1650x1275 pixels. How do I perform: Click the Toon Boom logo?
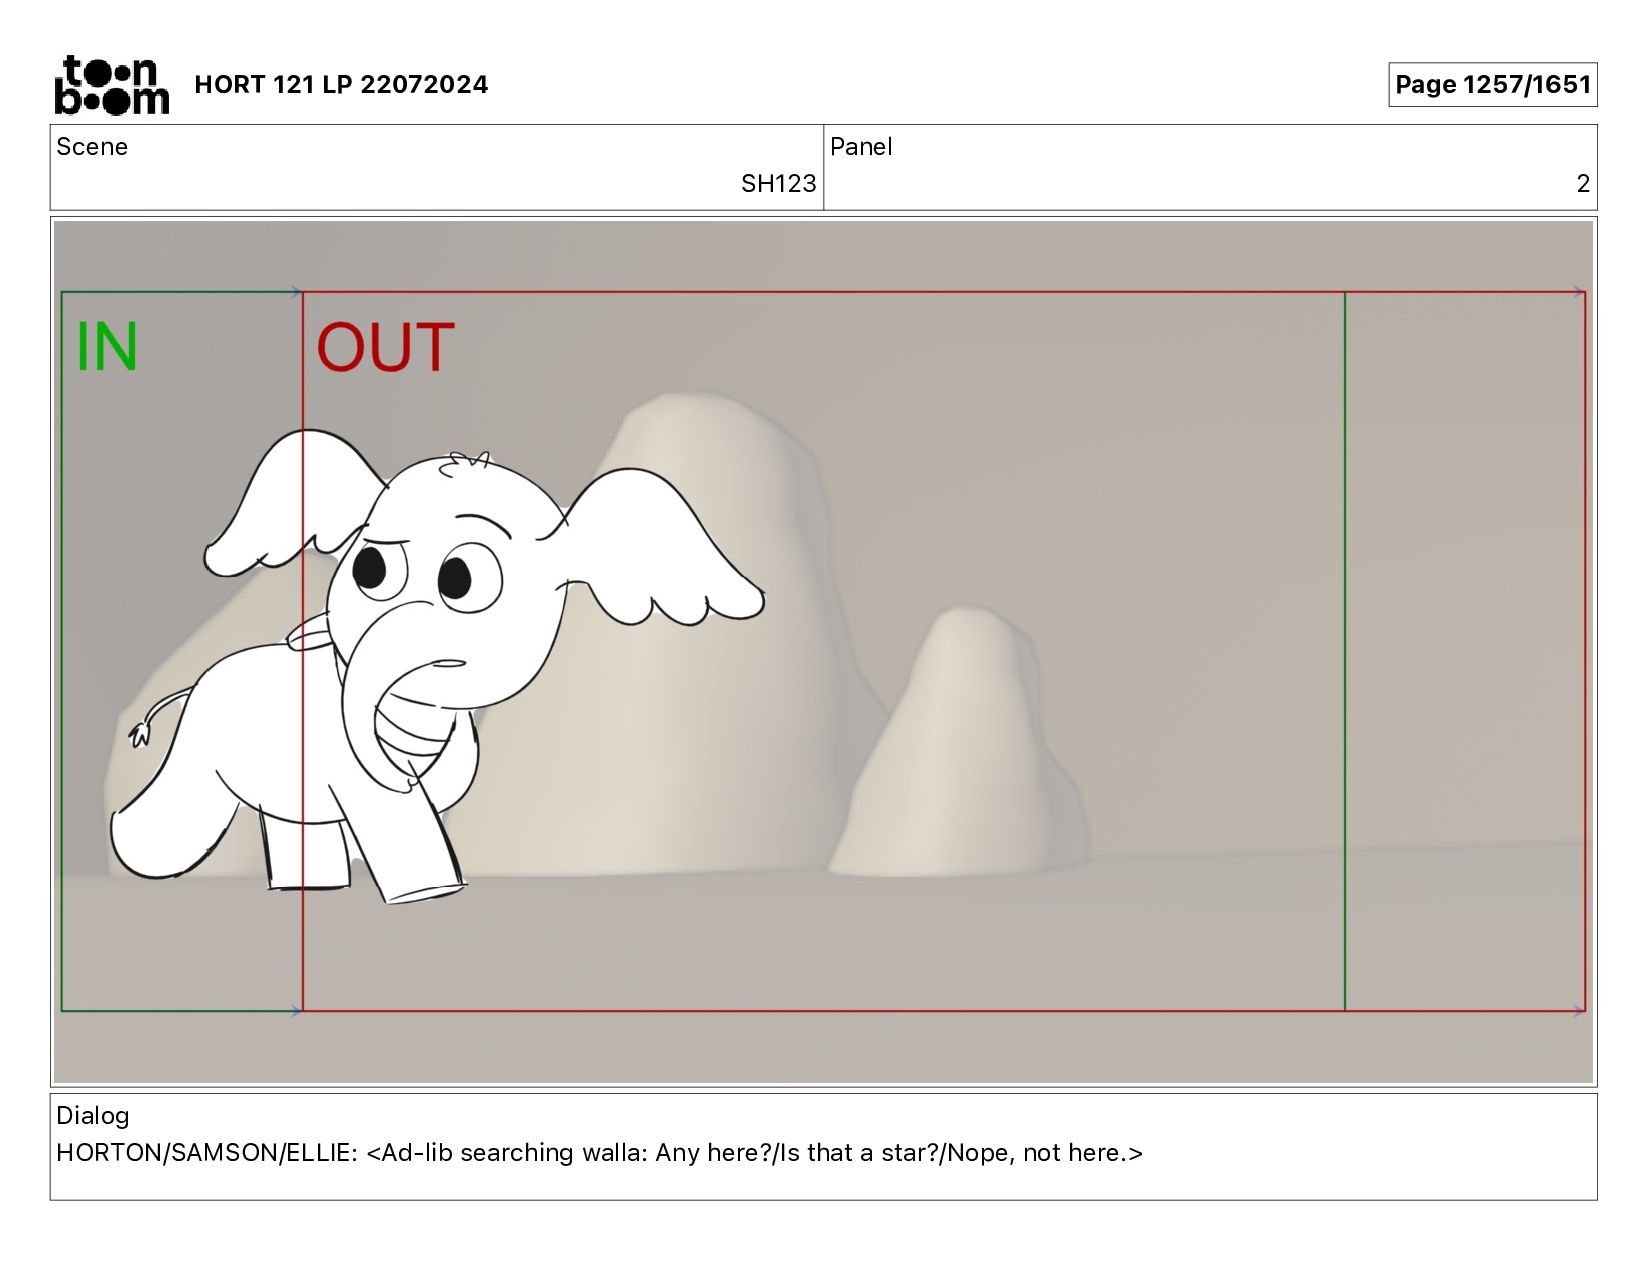(x=111, y=85)
